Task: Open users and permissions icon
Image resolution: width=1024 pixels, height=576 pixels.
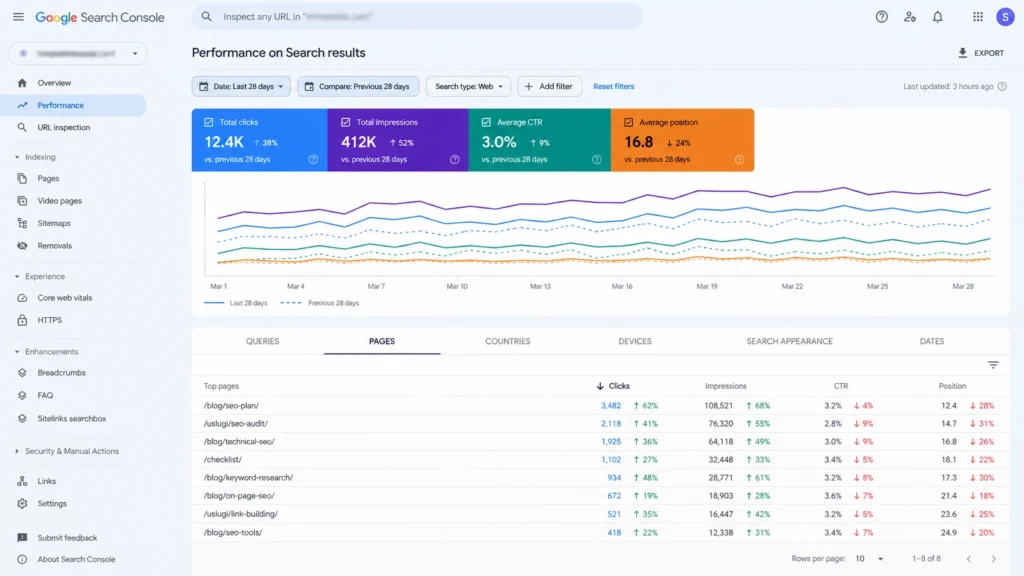Action: 910,17
